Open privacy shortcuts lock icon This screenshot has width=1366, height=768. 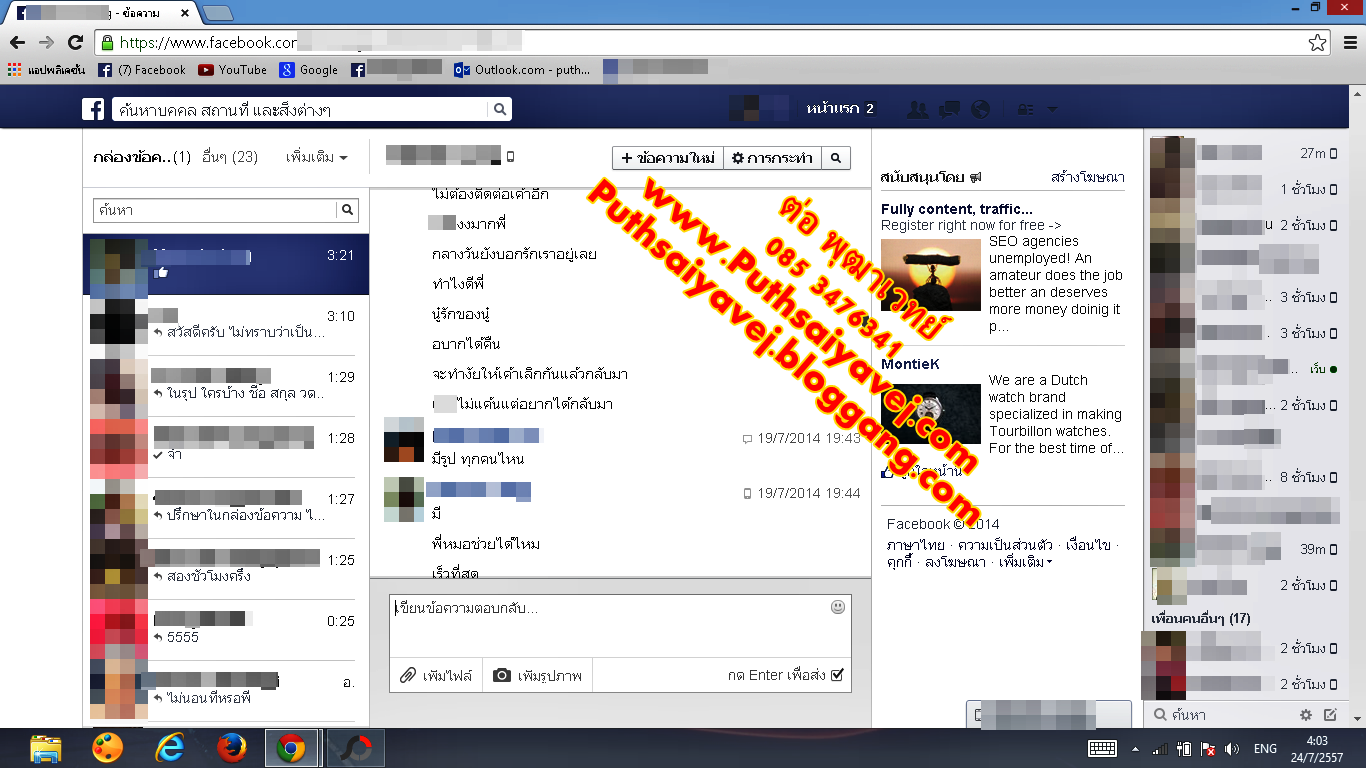tap(1025, 109)
